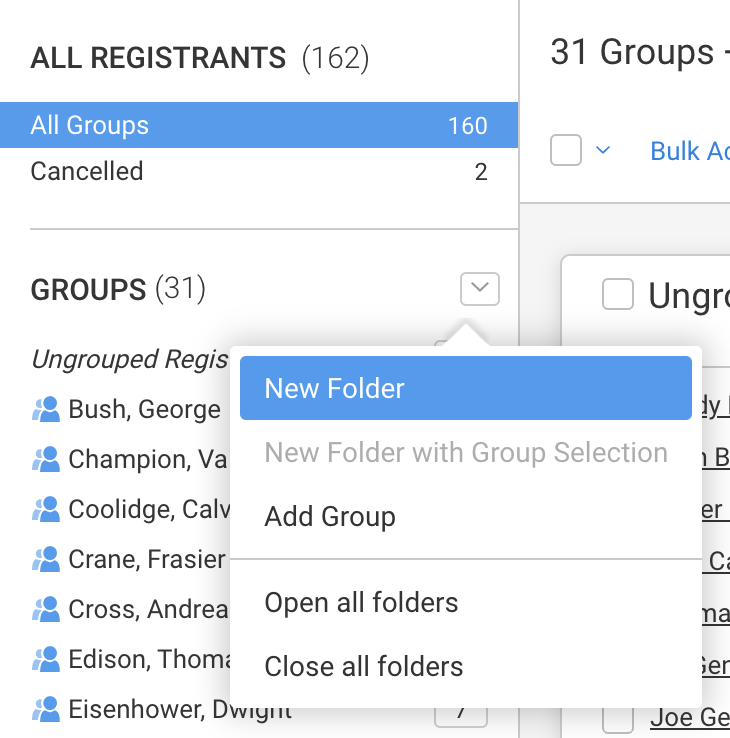The height and width of the screenshot is (738, 730).
Task: Click the group icon beside Champion
Action: click(46, 459)
